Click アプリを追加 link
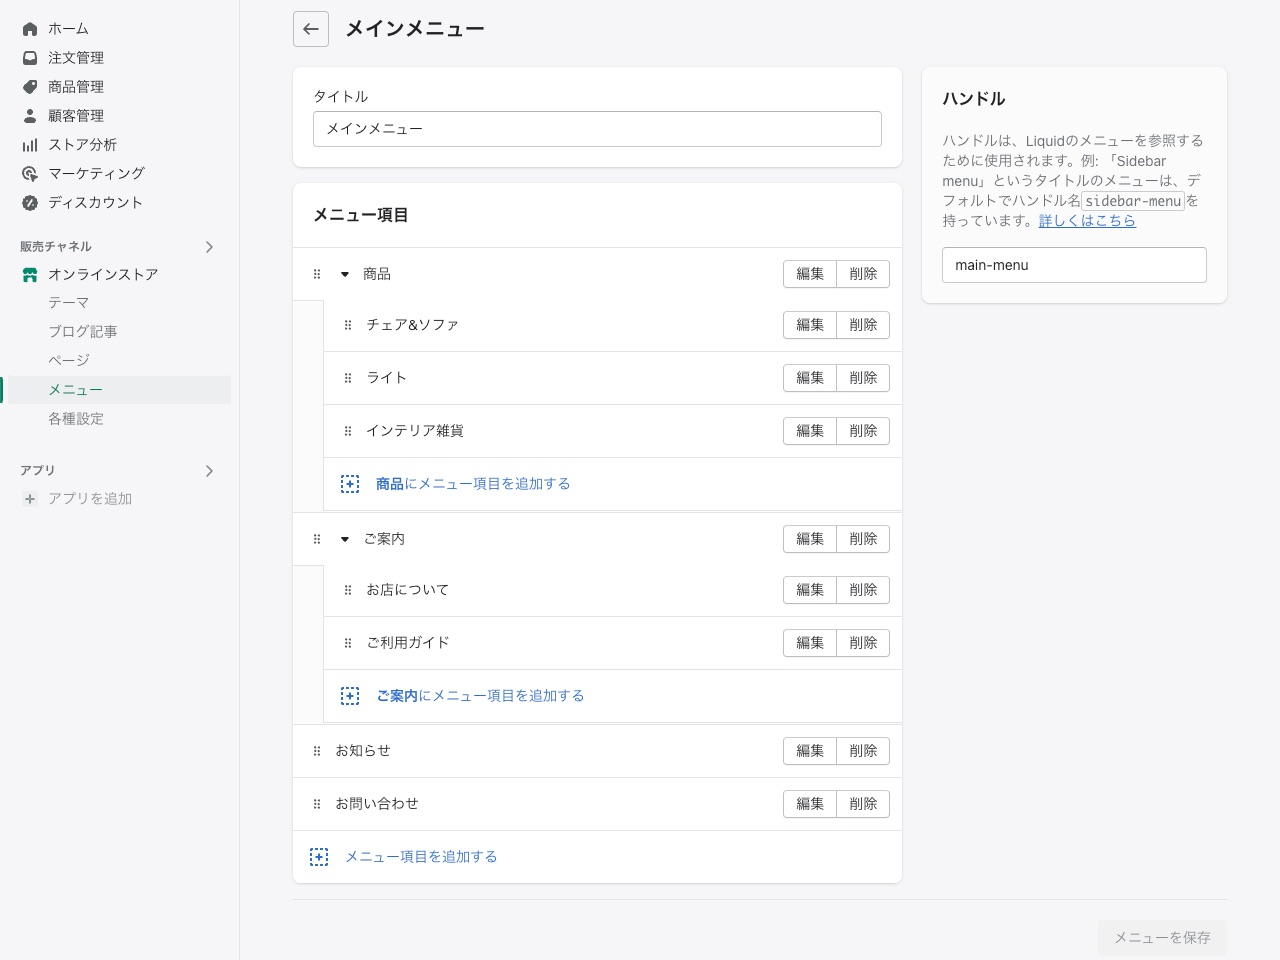The image size is (1280, 960). pos(90,499)
